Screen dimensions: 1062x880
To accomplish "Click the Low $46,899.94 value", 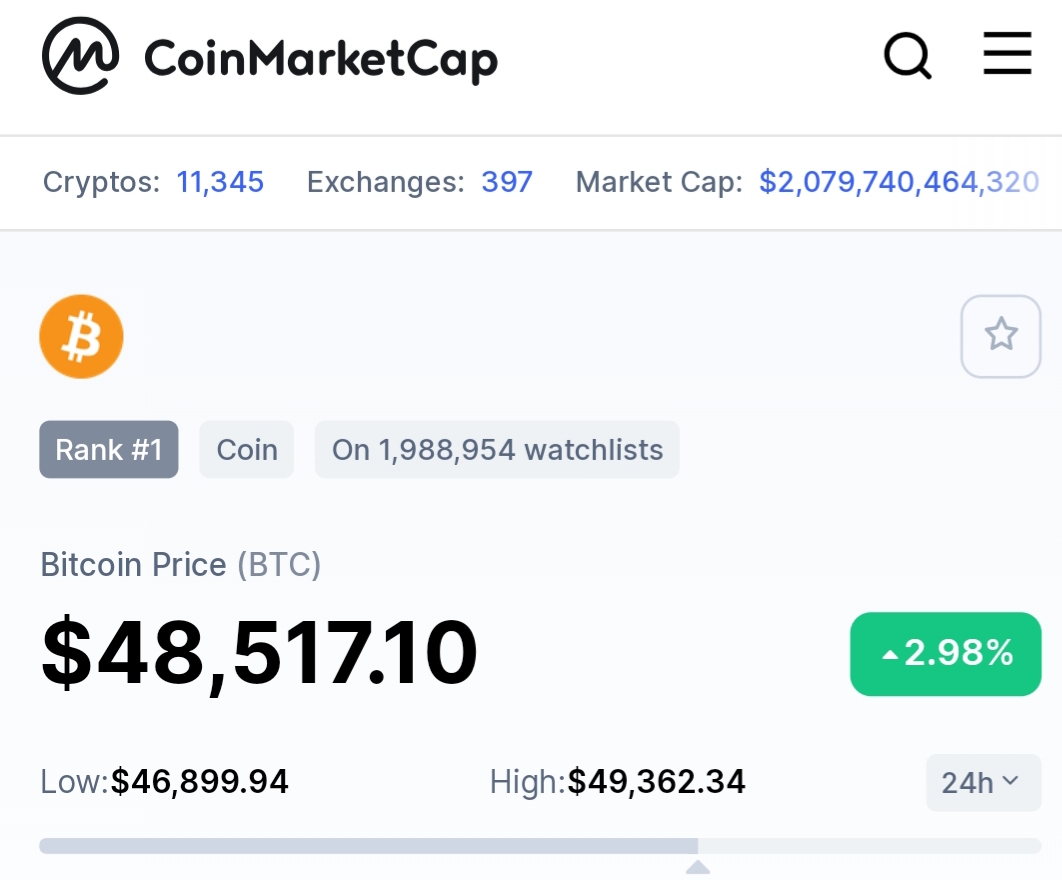I will (x=200, y=782).
